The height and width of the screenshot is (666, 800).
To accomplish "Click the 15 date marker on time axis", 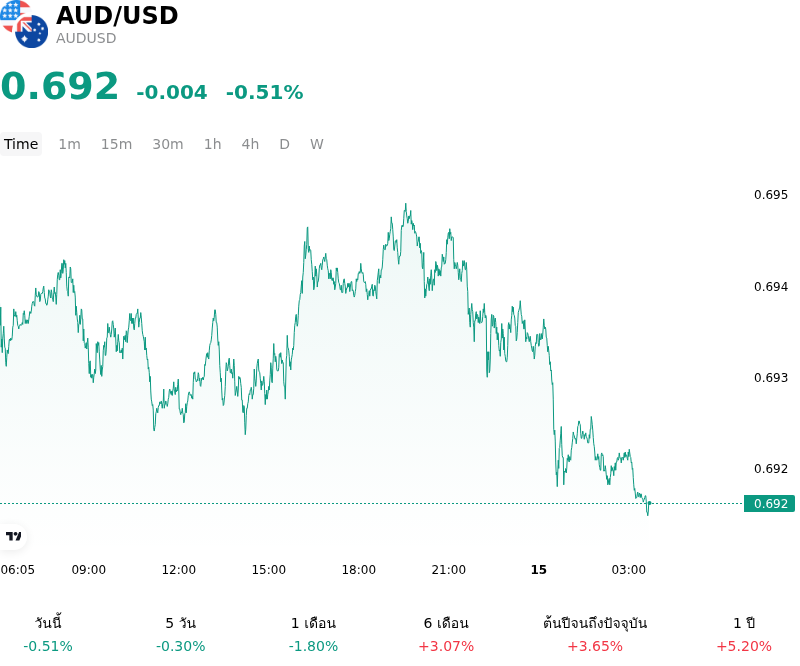I will (x=539, y=570).
